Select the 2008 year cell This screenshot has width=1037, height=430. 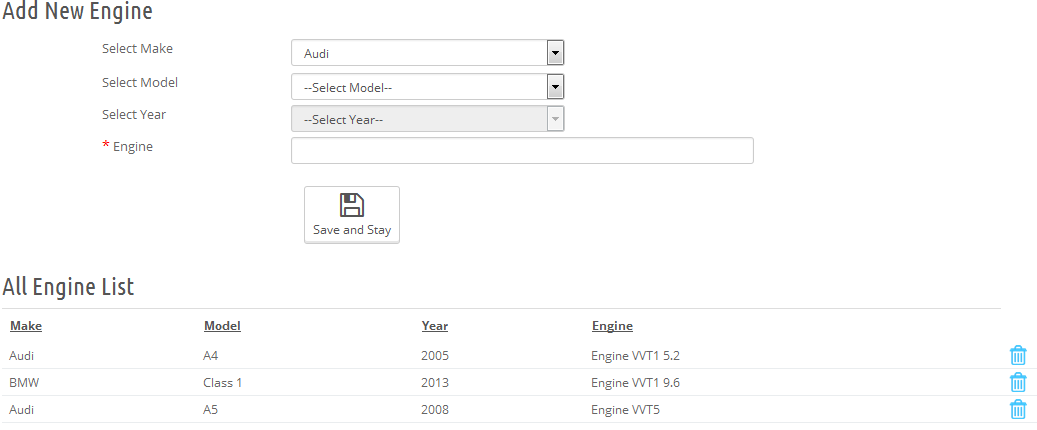point(435,409)
